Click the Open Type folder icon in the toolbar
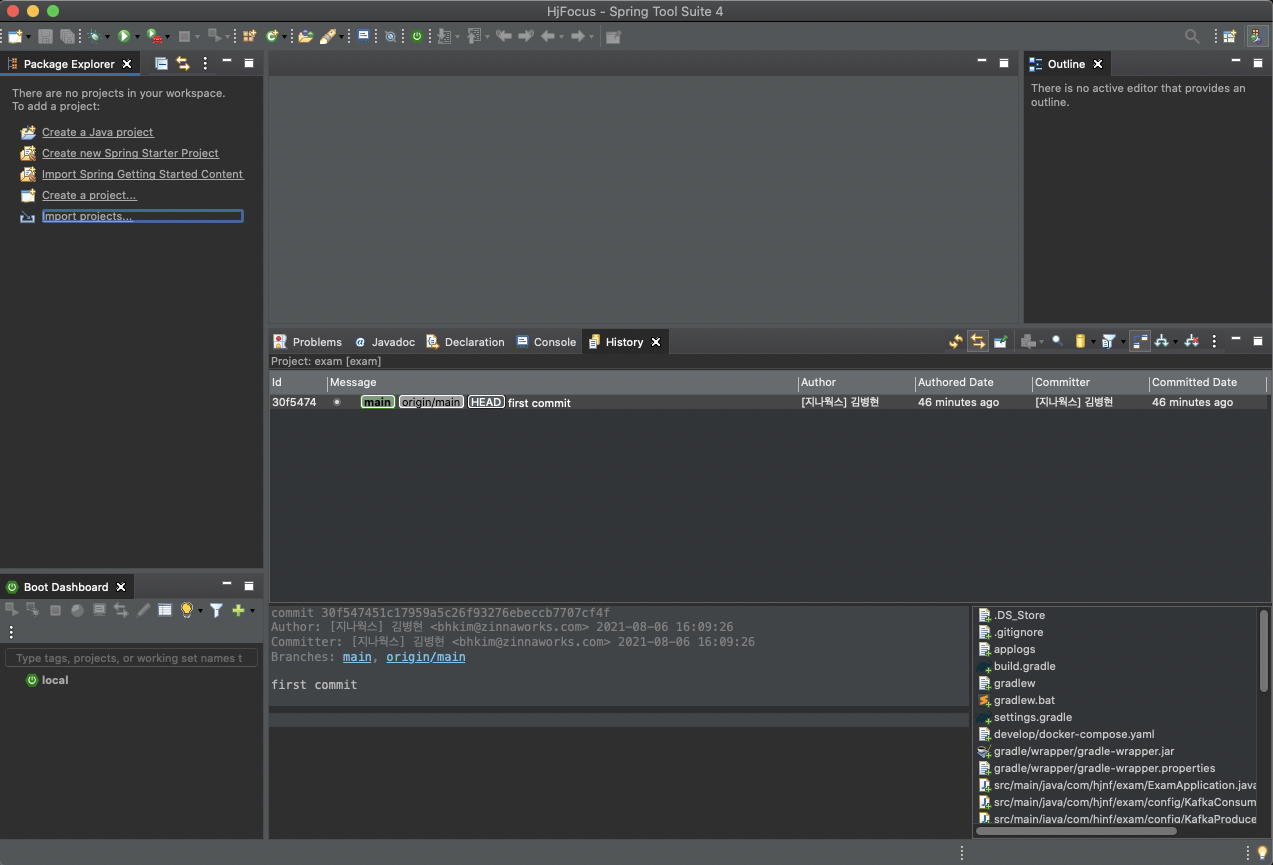This screenshot has width=1273, height=865. click(x=305, y=36)
